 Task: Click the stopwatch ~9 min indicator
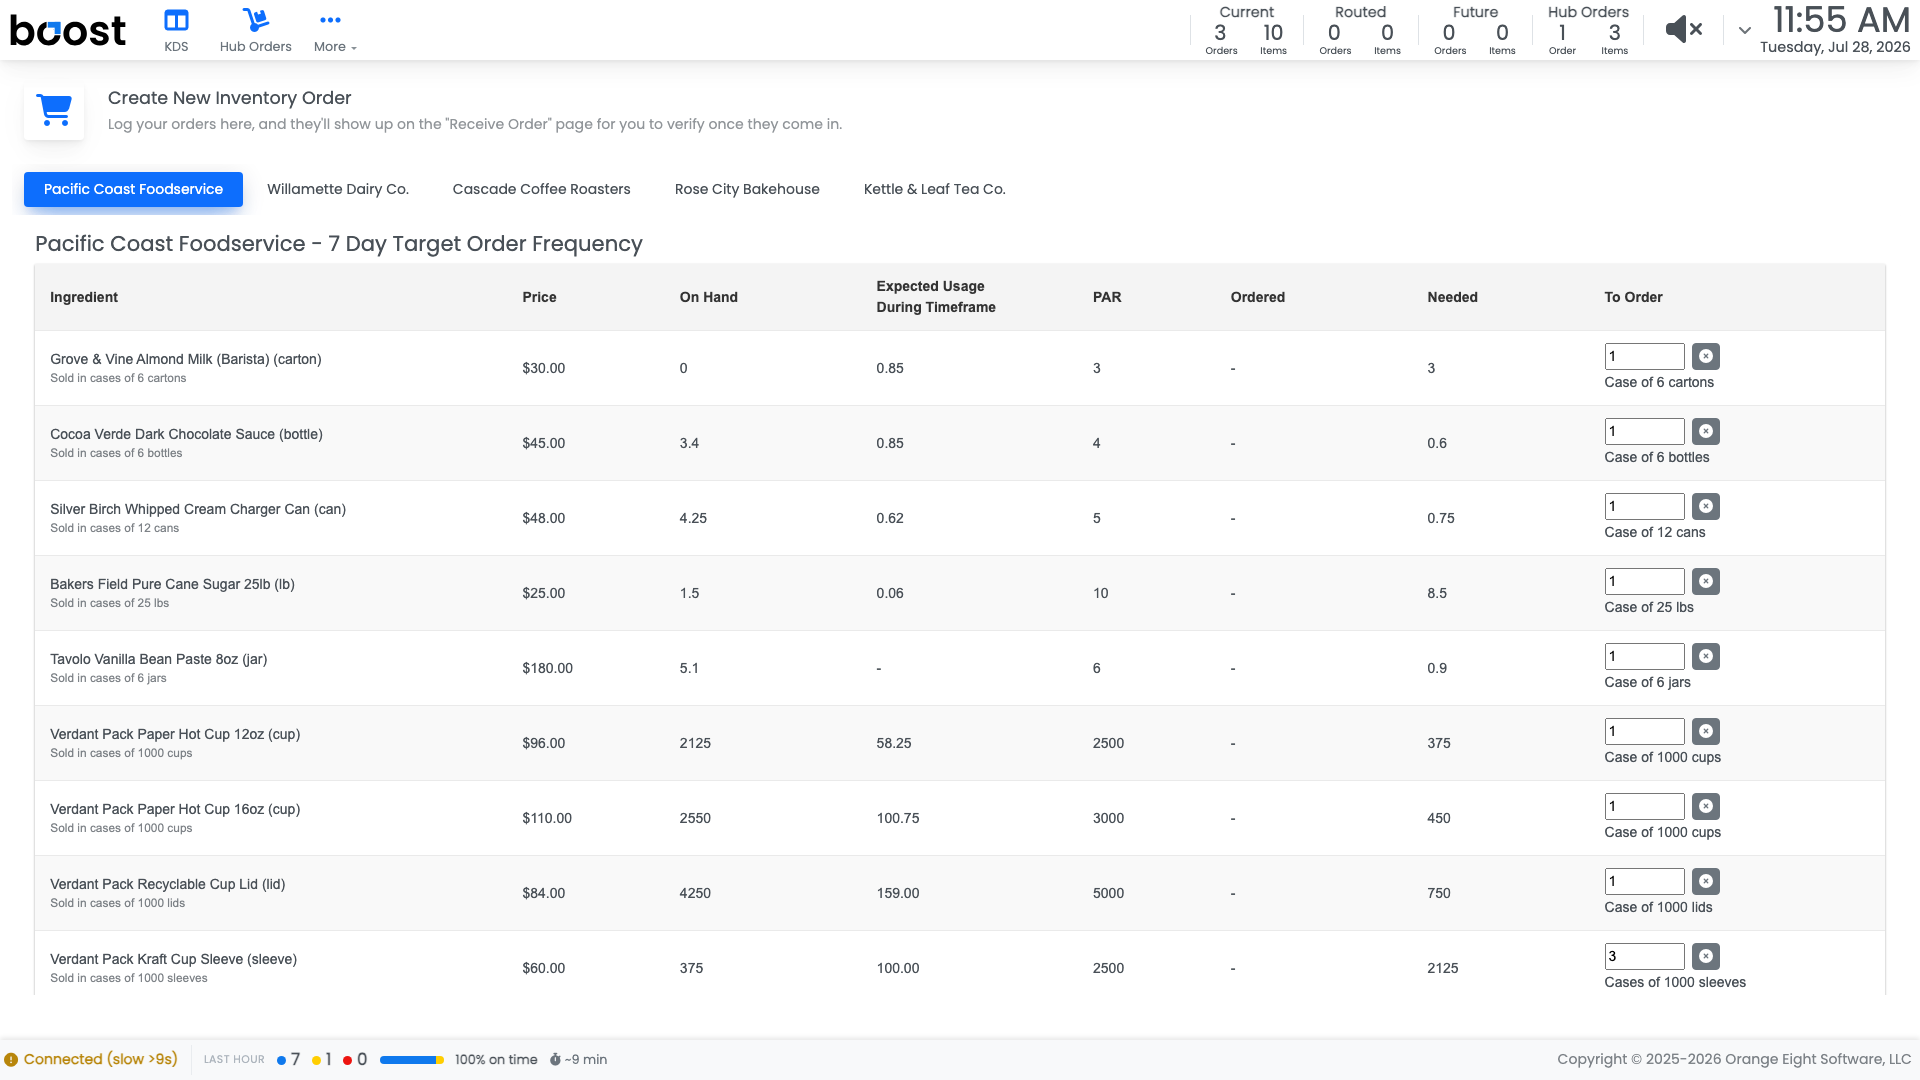point(578,1059)
